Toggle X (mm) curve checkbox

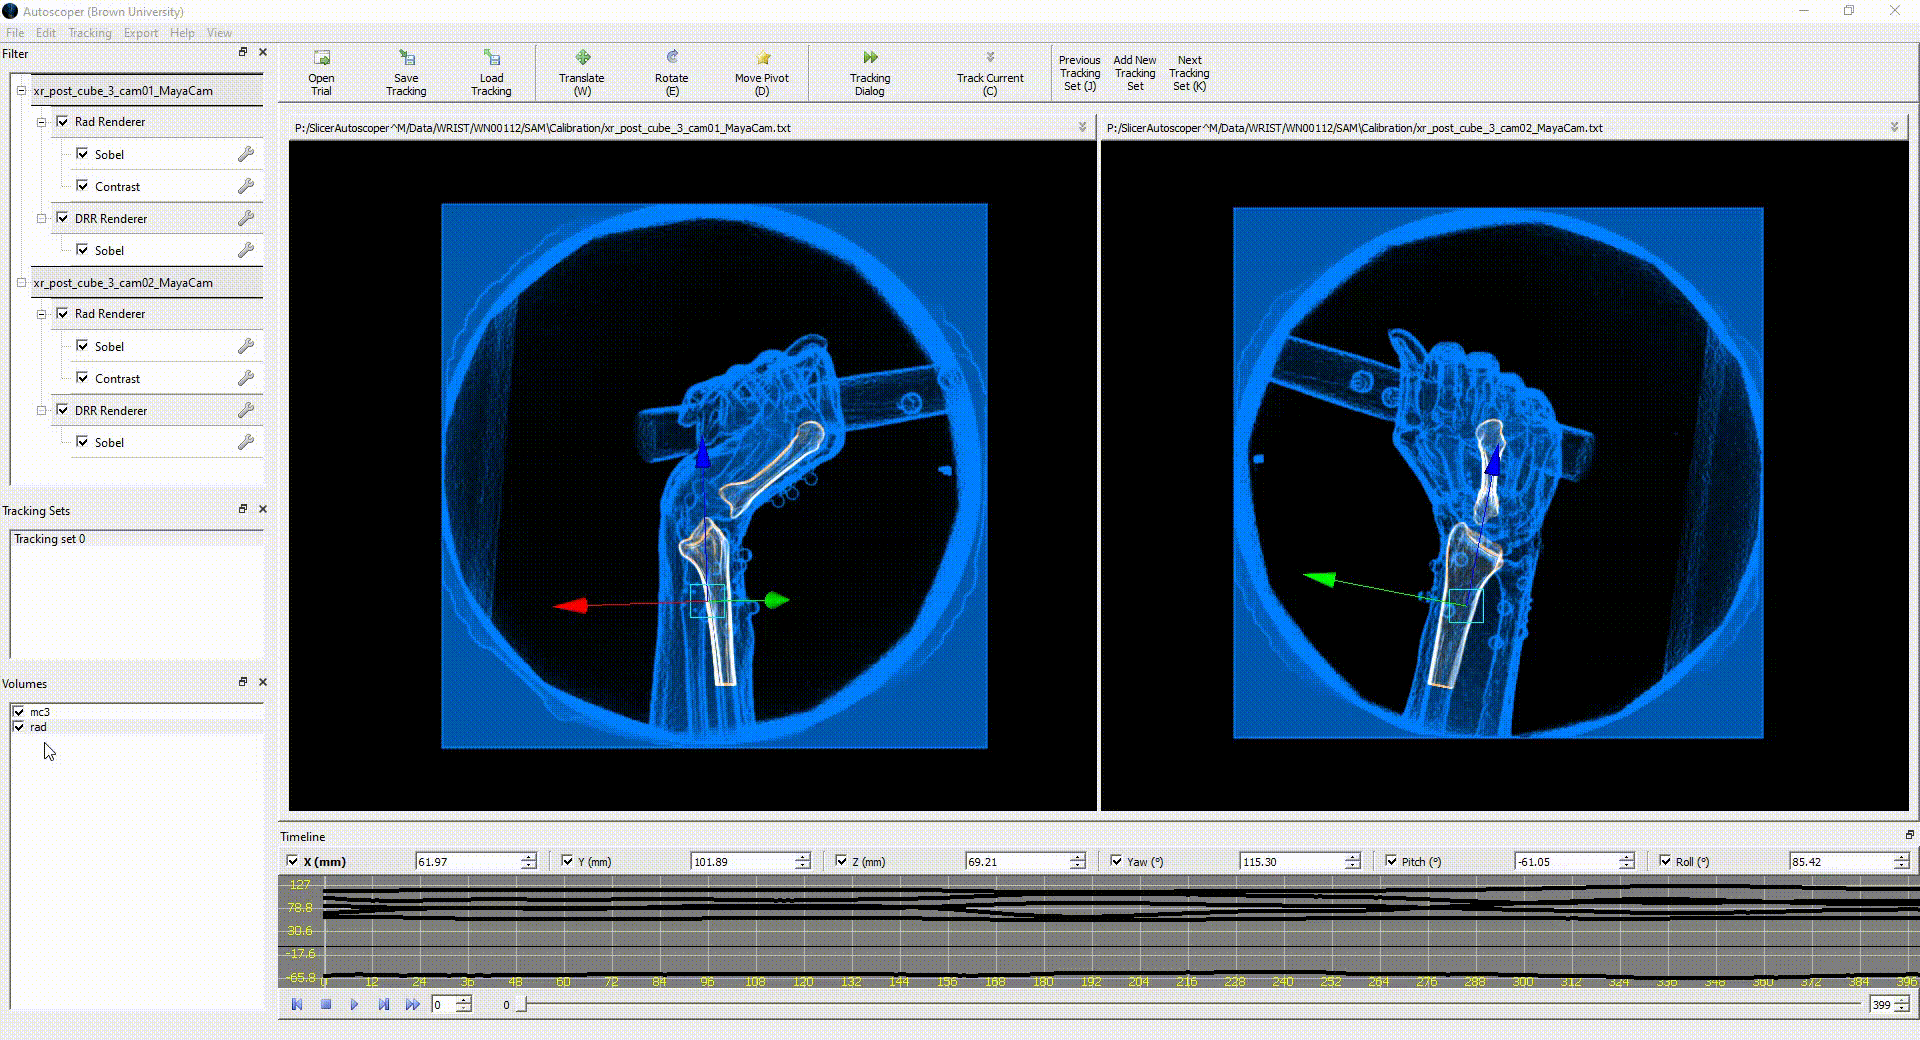coord(292,861)
